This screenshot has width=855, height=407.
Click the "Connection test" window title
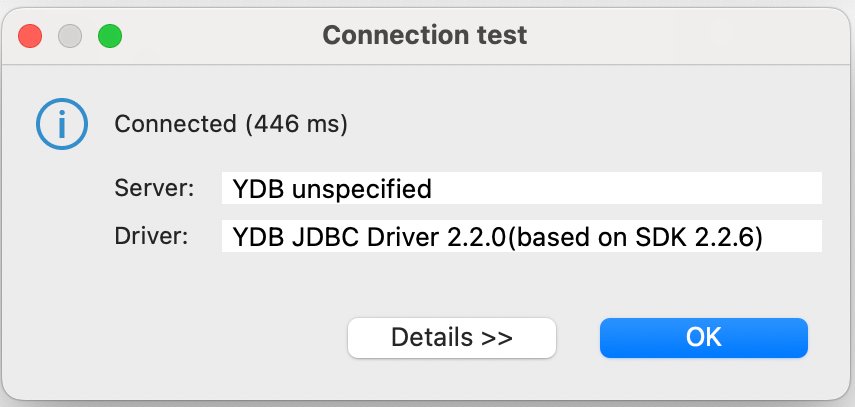tap(425, 36)
